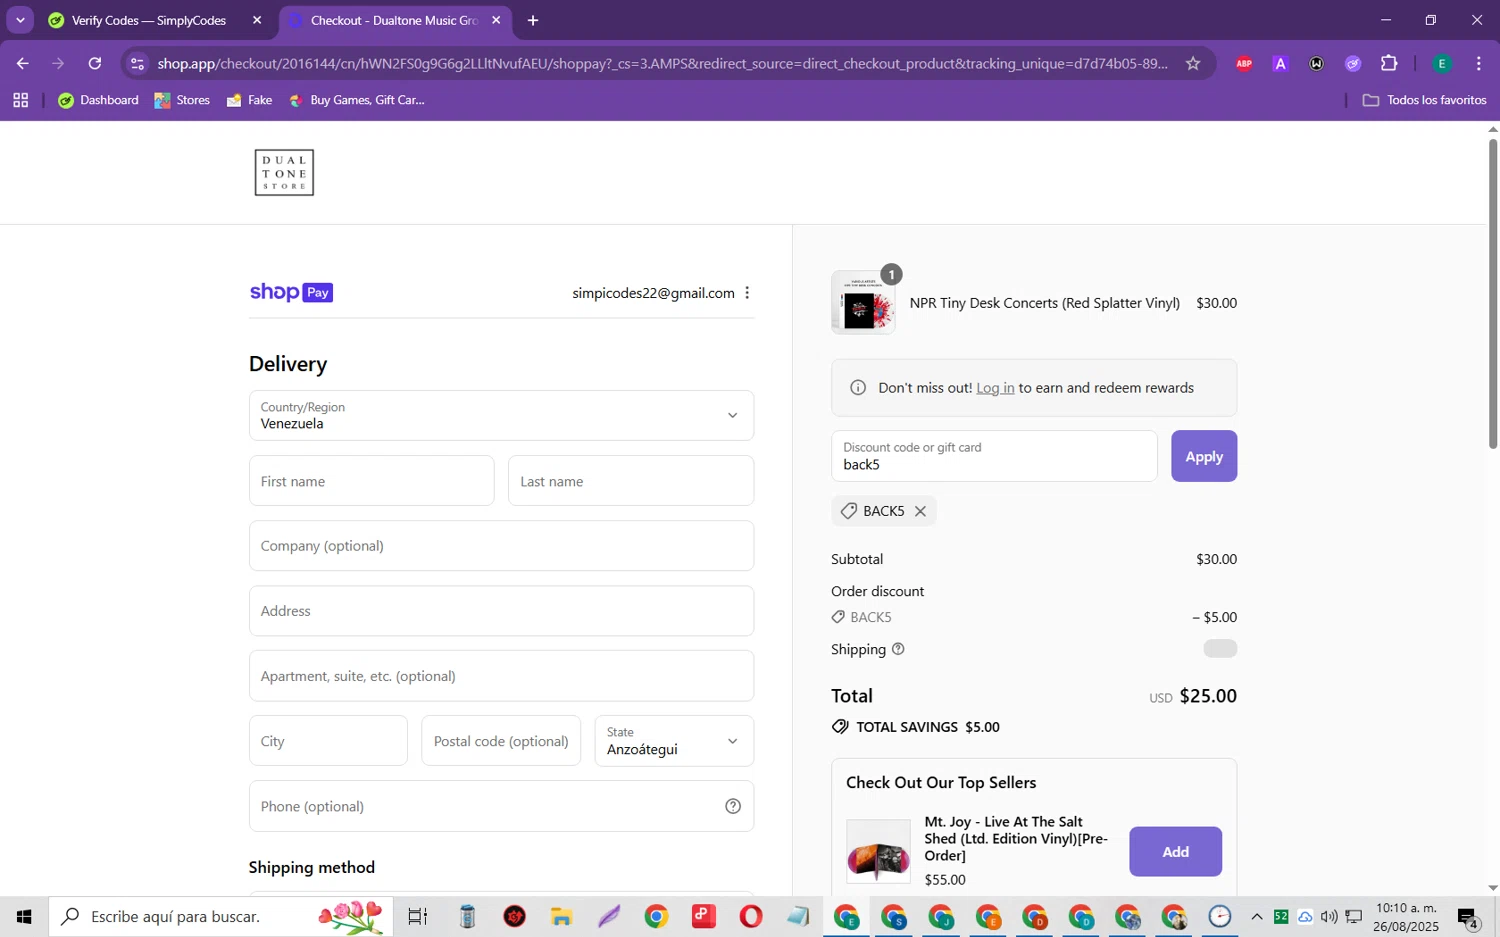Screen dimensions: 1500x937
Task: Open Task View in the taskbar
Action: pyautogui.click(x=417, y=916)
